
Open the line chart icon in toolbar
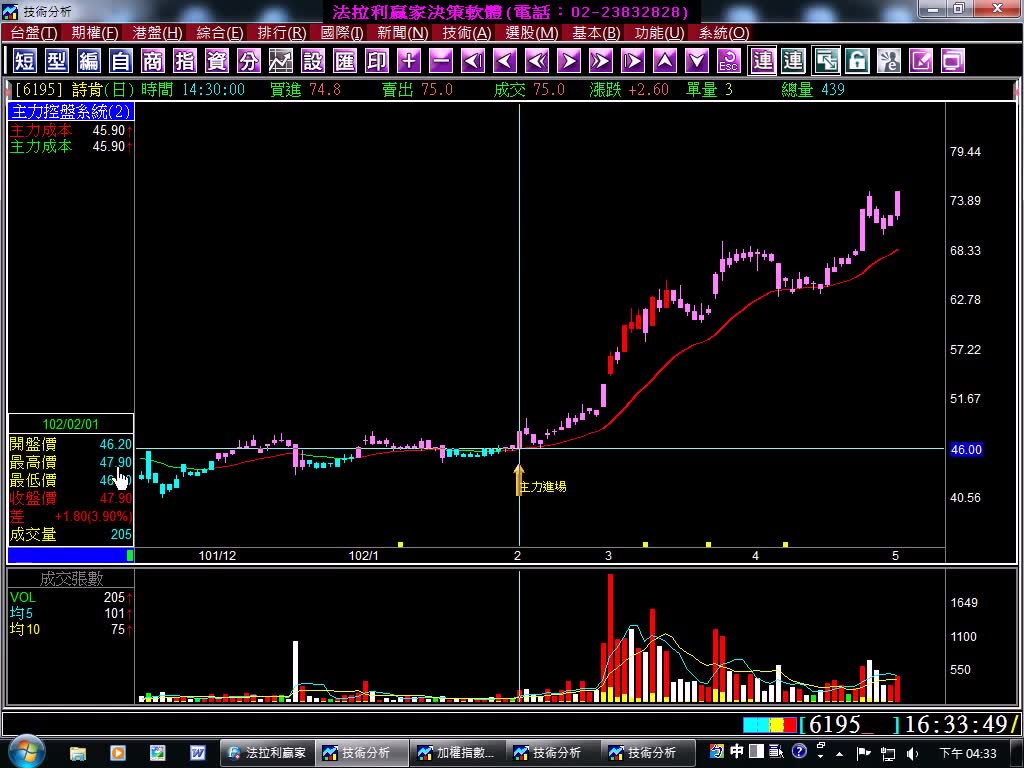[x=281, y=61]
